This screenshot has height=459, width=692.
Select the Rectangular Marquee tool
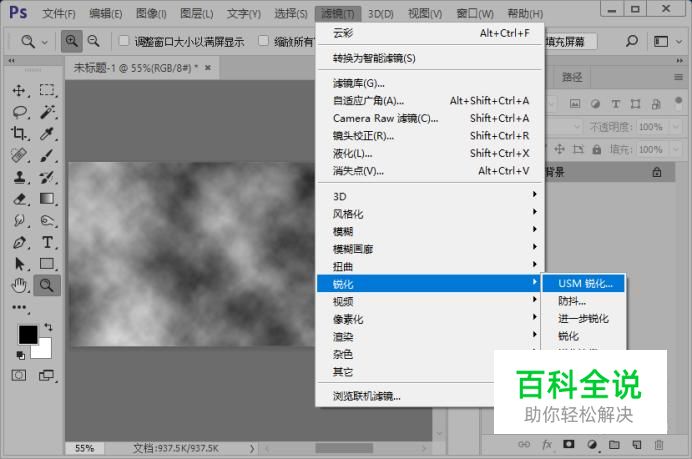tap(47, 90)
